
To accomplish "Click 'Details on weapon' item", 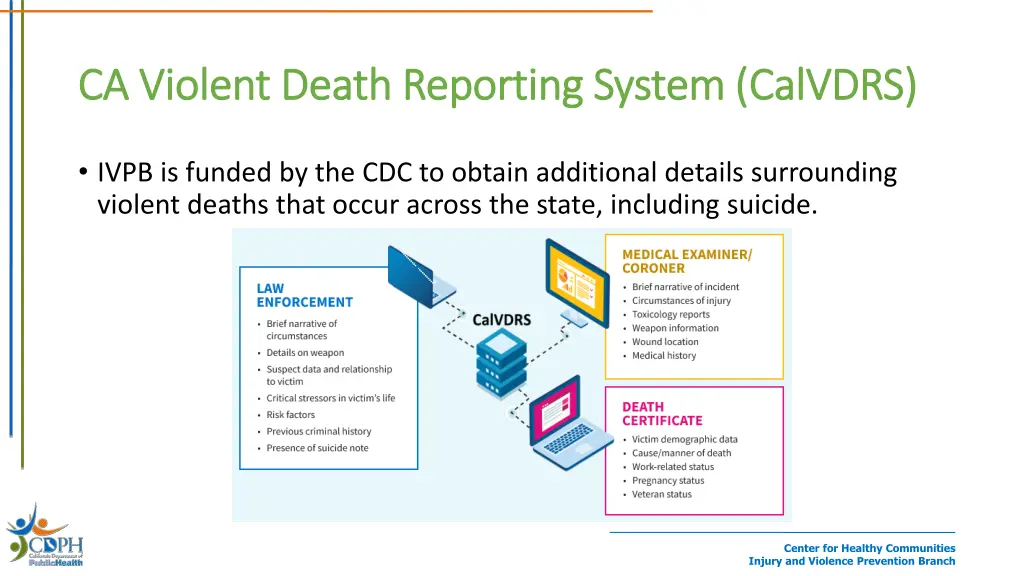I will pyautogui.click(x=305, y=353).
